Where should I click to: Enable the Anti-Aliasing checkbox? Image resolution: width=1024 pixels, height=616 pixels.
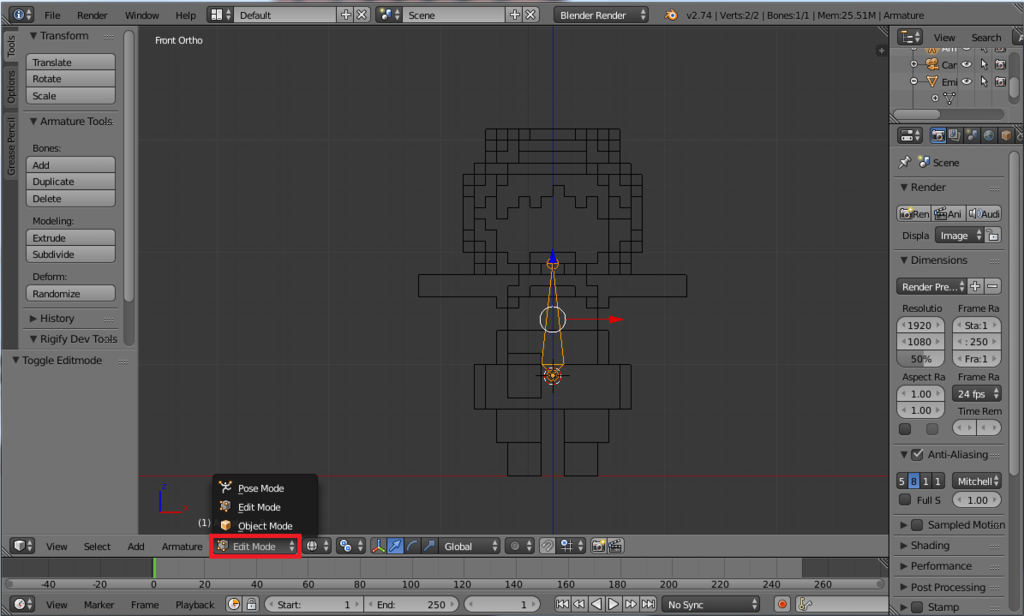click(x=917, y=454)
